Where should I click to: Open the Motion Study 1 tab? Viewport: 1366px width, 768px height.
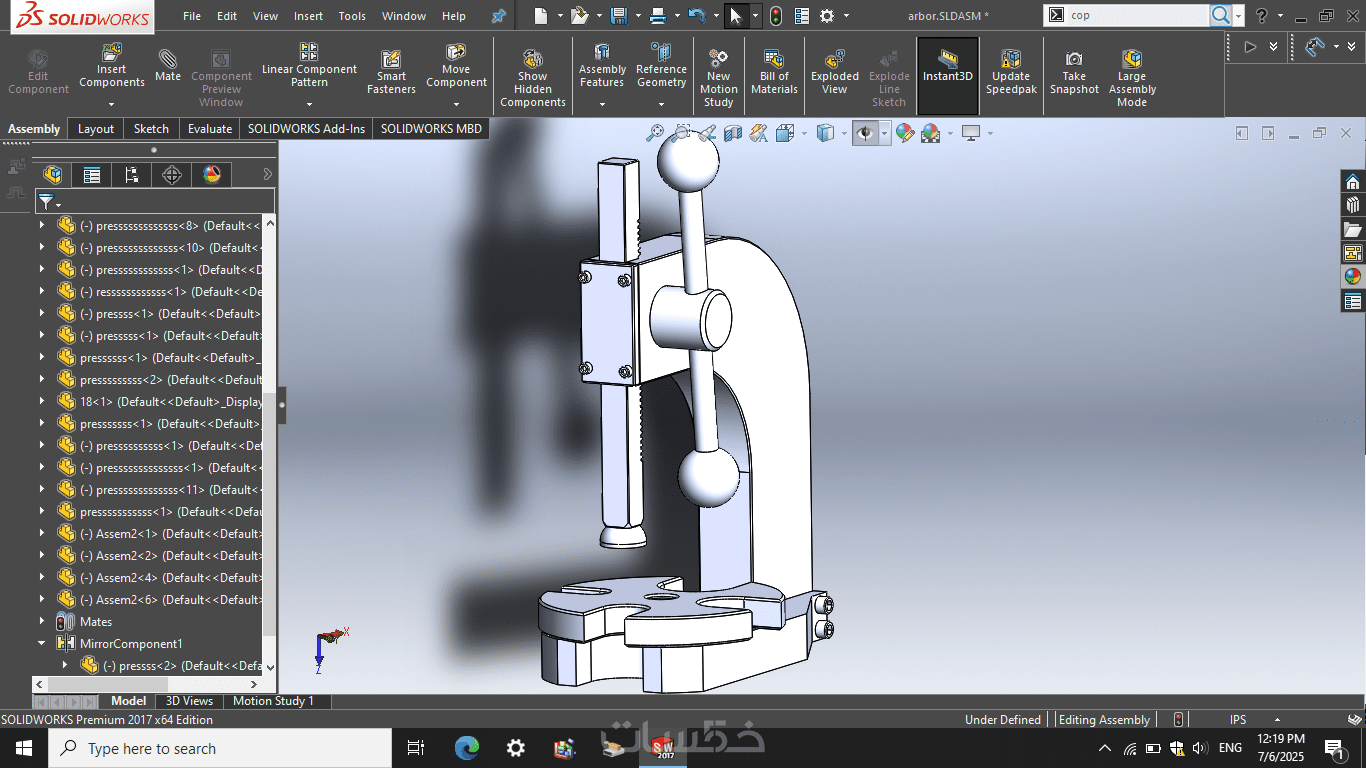(273, 701)
